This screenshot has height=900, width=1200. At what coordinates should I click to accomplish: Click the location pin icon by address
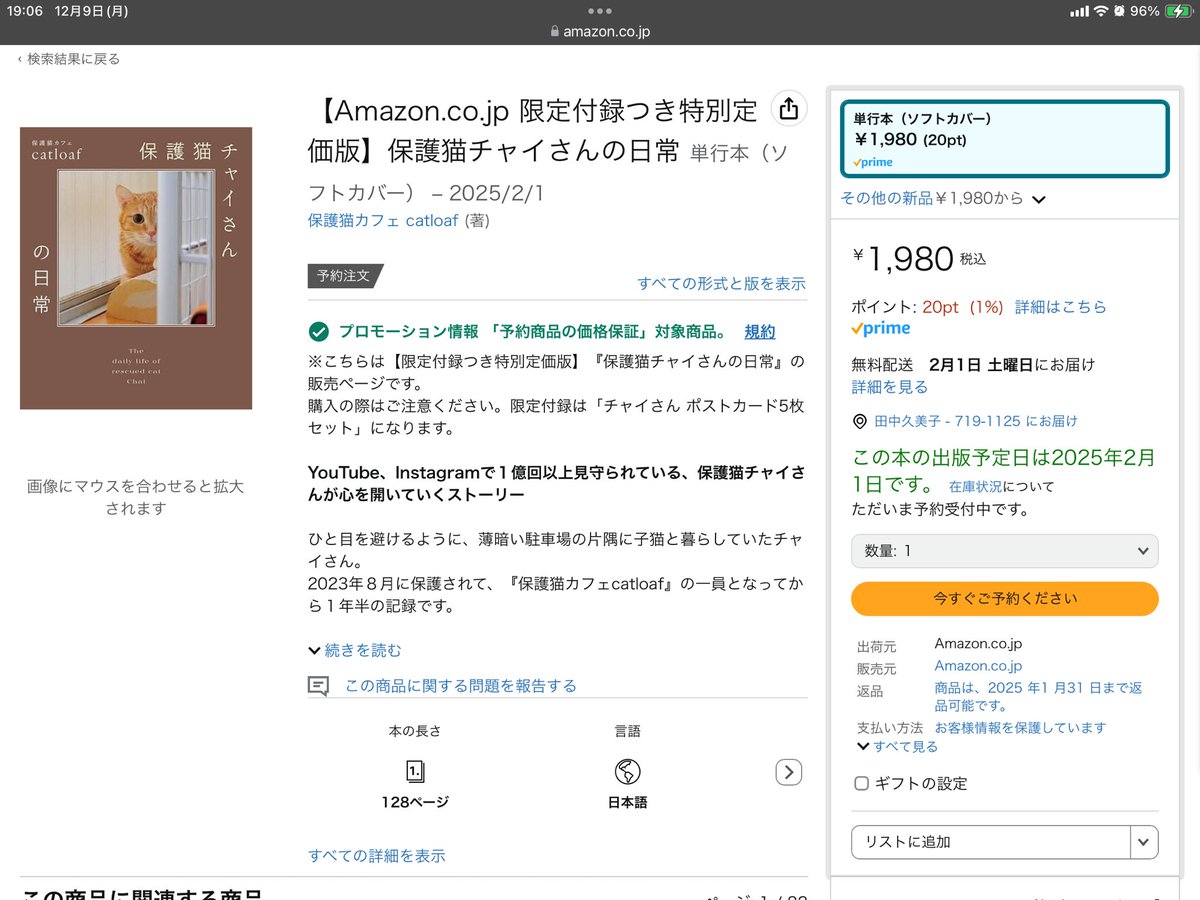[859, 421]
